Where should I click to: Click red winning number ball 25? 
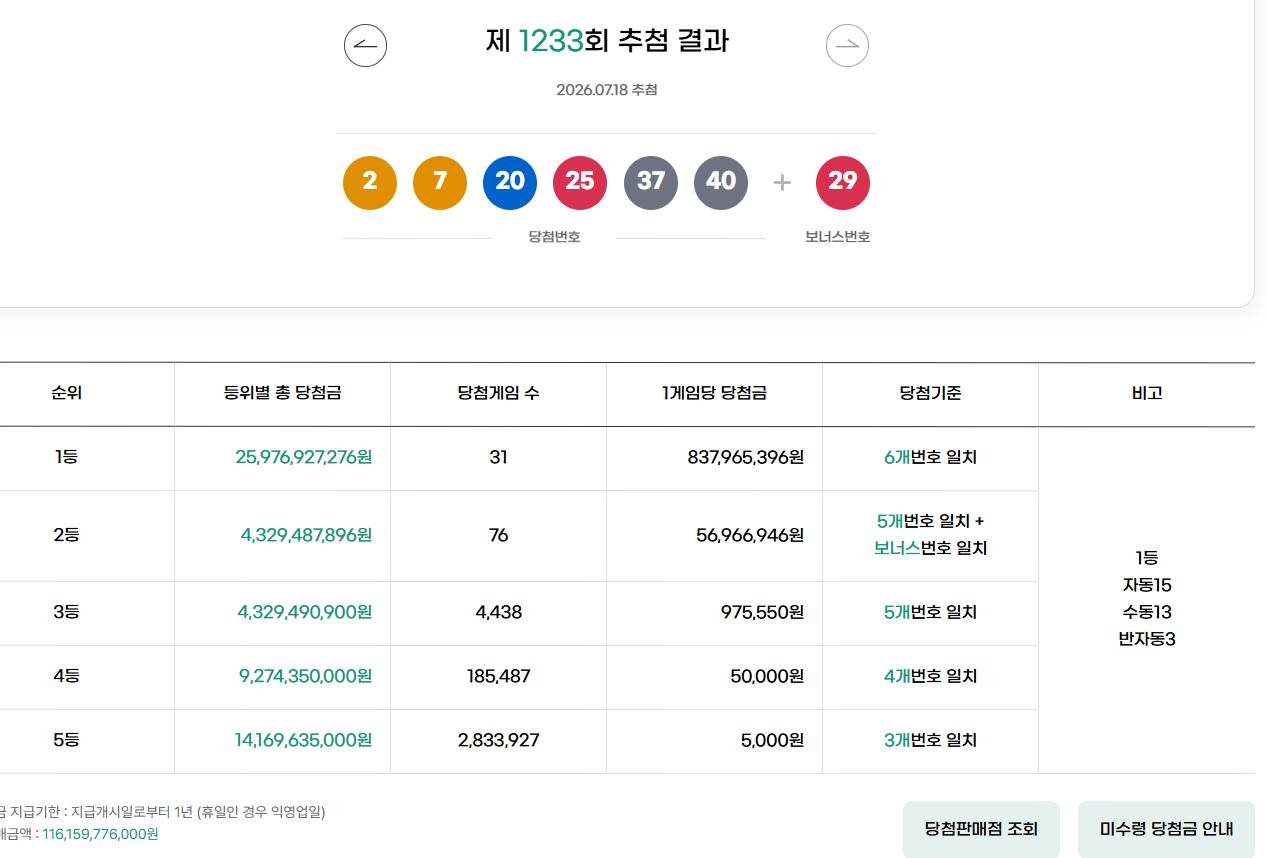pyautogui.click(x=580, y=183)
